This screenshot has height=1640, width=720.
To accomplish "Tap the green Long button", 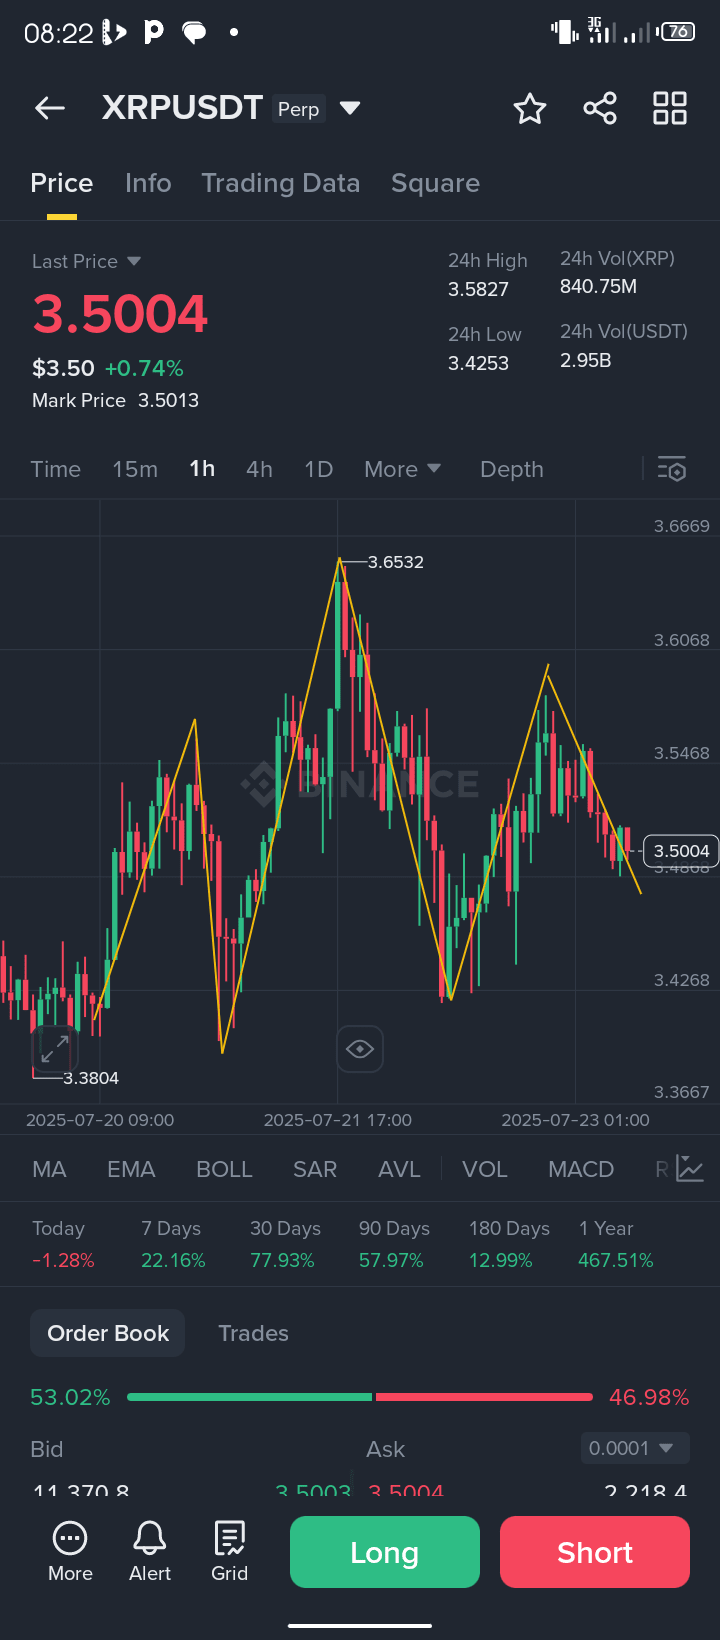I will point(385,1552).
